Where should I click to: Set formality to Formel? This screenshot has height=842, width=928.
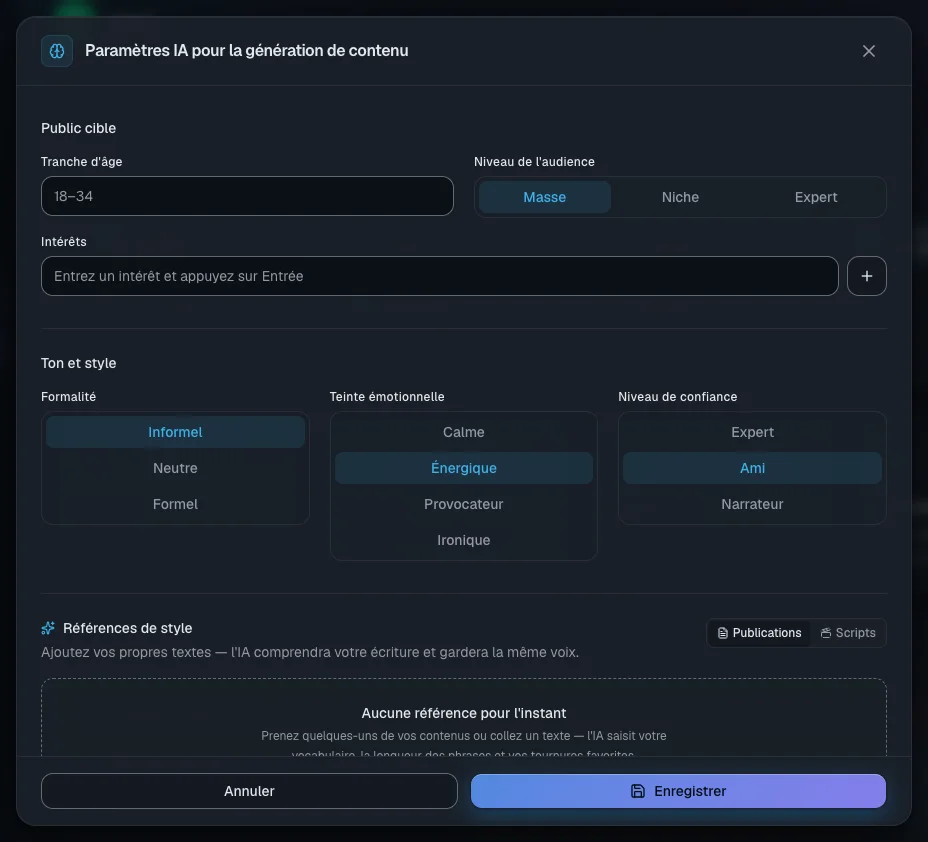pos(175,504)
